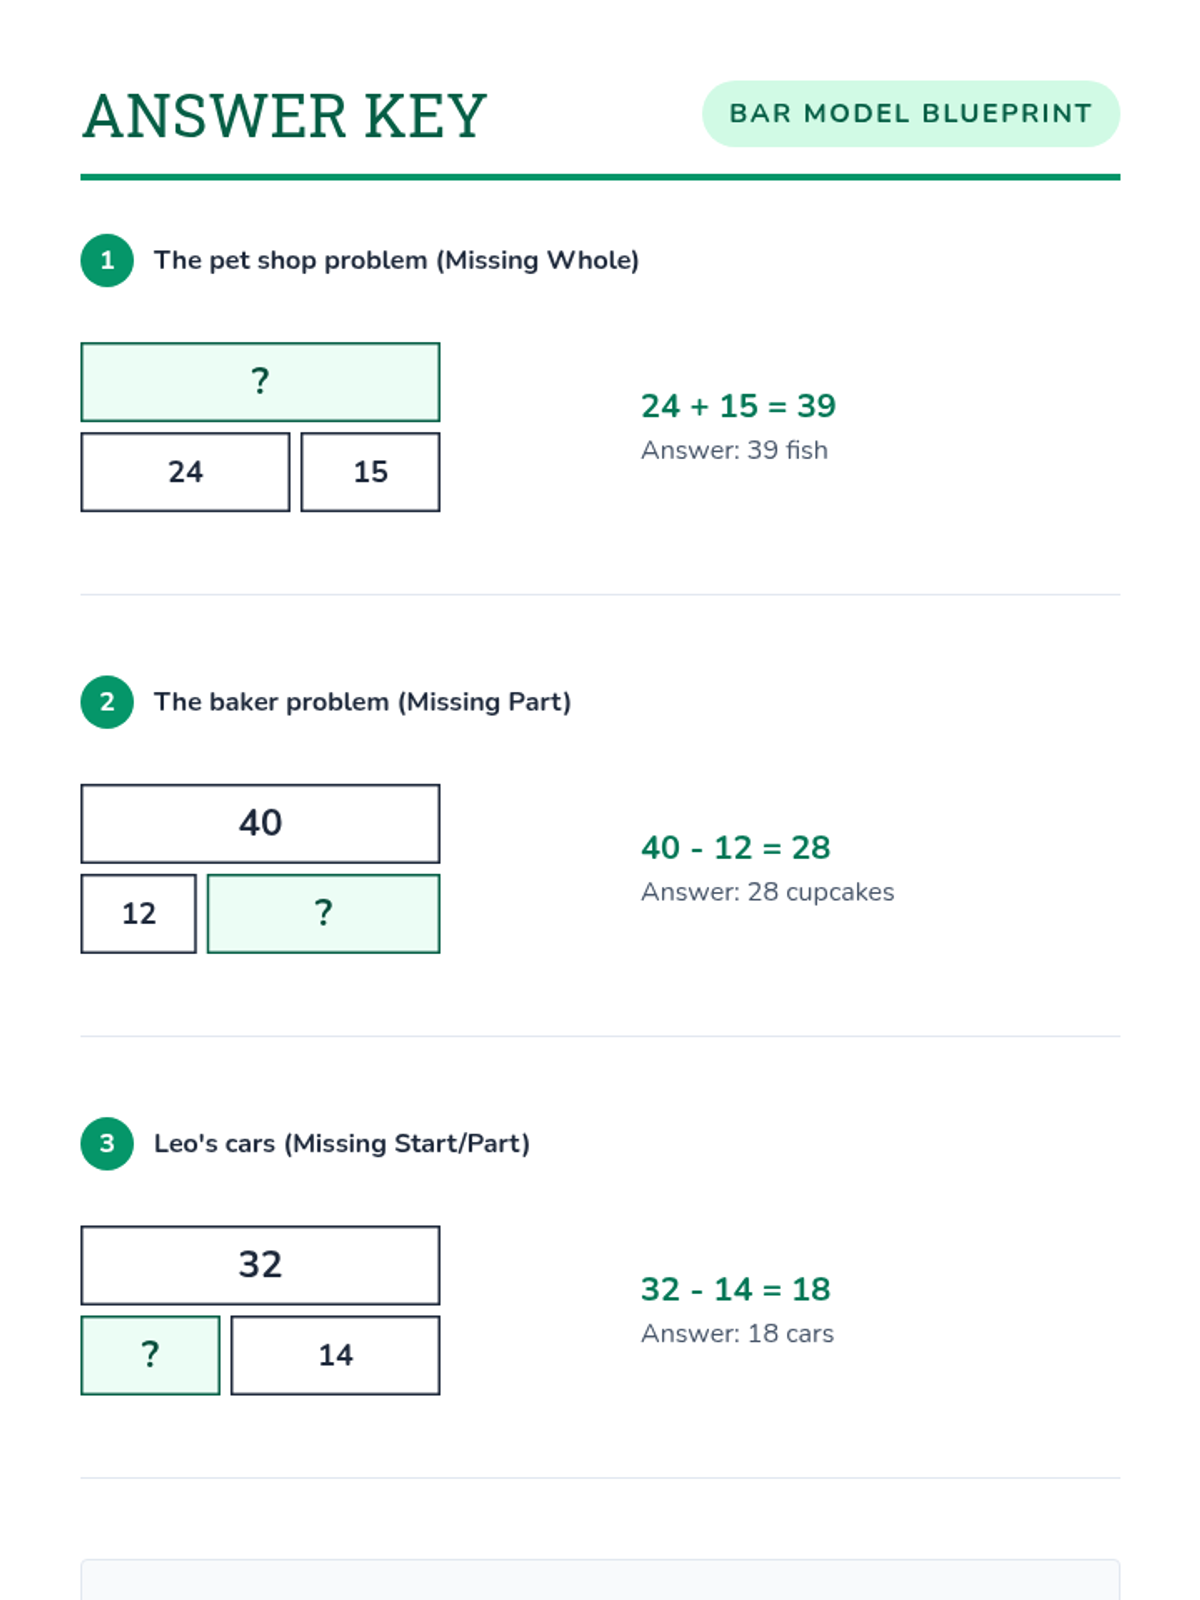Select the question mark whole bar in problem 1

click(260, 382)
